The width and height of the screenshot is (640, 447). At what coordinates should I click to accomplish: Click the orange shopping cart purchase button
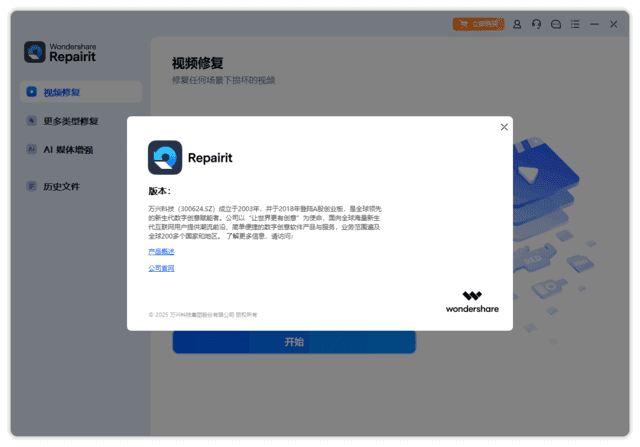[478, 24]
